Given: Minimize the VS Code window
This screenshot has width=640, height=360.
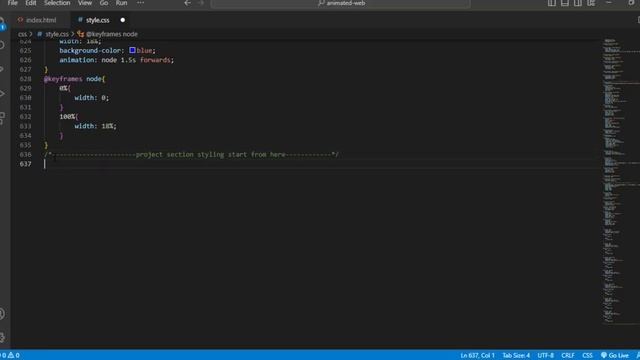Looking at the screenshot, I should (609, 3).
